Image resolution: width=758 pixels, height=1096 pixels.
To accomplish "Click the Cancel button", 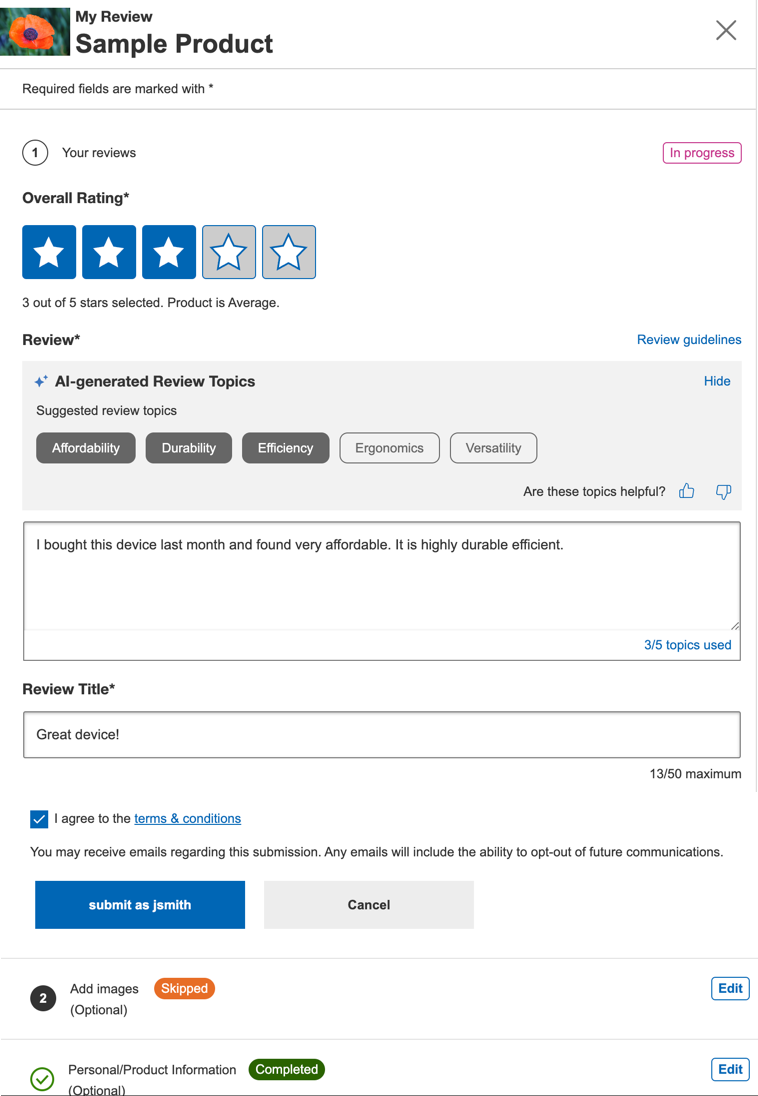I will click(x=368, y=905).
